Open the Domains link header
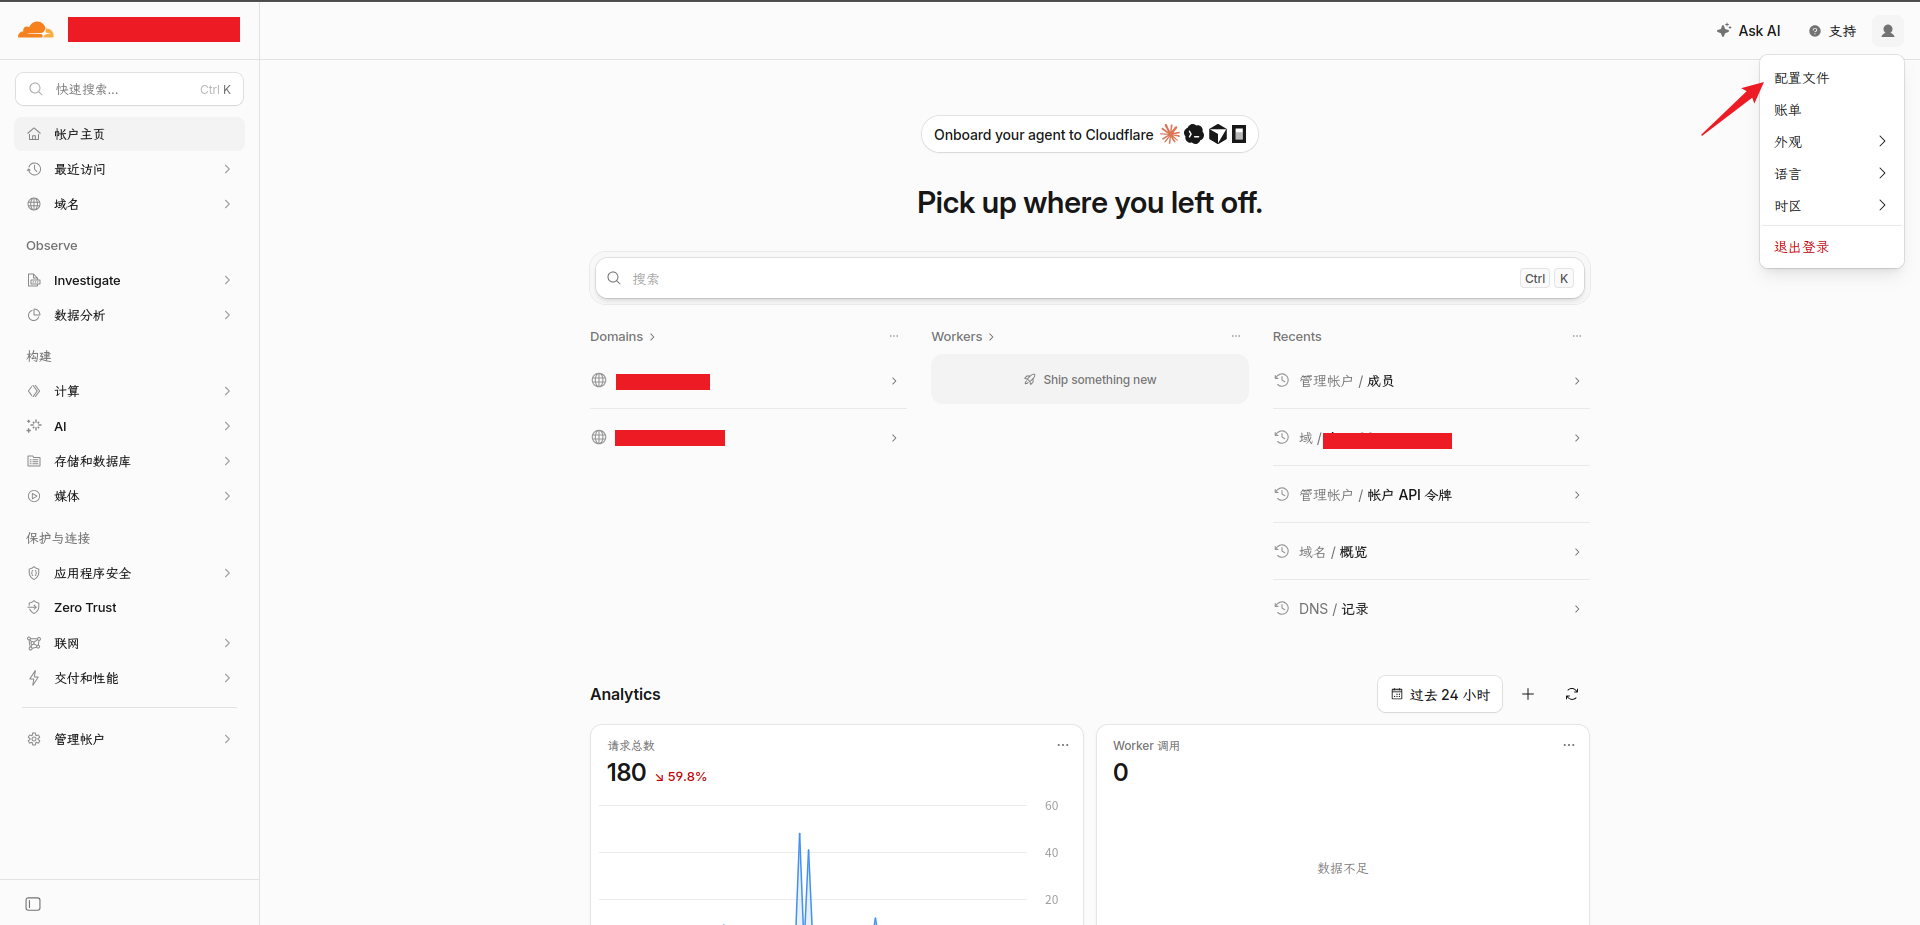This screenshot has width=1920, height=925. click(x=622, y=337)
